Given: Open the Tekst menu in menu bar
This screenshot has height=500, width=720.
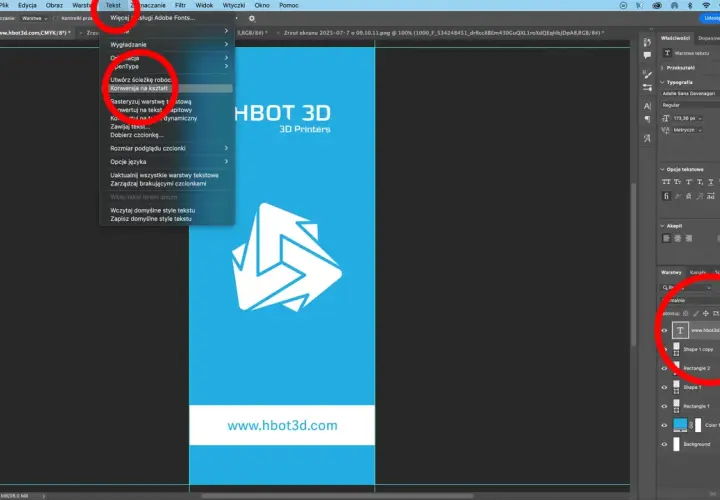Looking at the screenshot, I should point(113,6).
